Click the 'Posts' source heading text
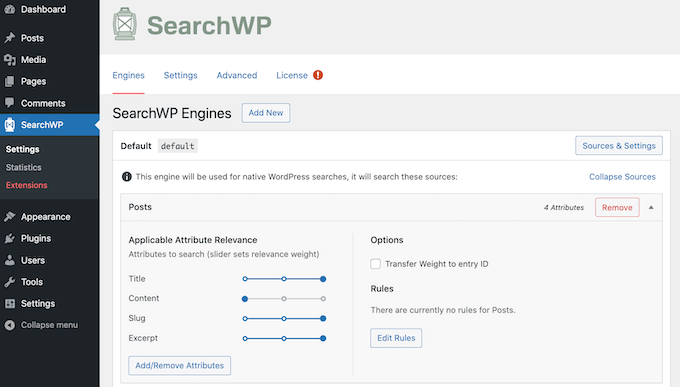680x387 pixels. [140, 207]
